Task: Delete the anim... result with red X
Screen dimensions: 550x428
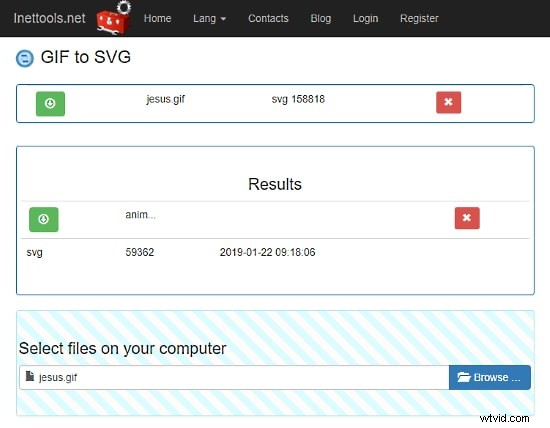Action: [x=467, y=218]
